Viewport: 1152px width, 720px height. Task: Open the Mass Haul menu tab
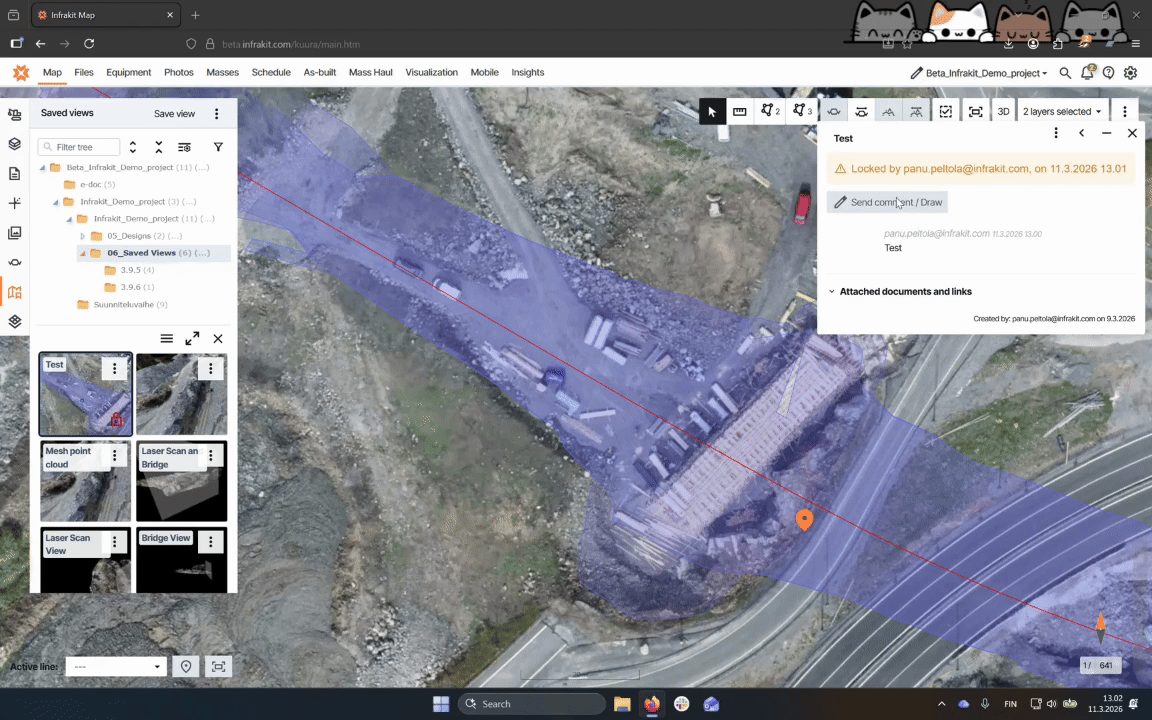click(x=370, y=73)
